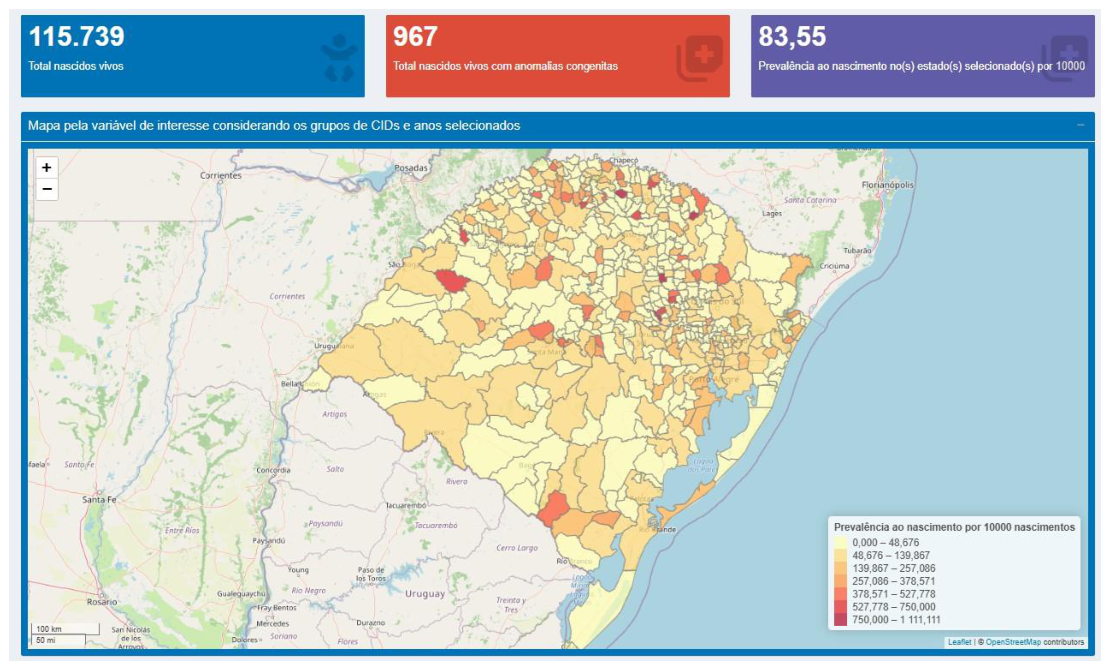This screenshot has height=669, width=1109.
Task: Click the Gualeguaychú label on the map
Action: 241,594
